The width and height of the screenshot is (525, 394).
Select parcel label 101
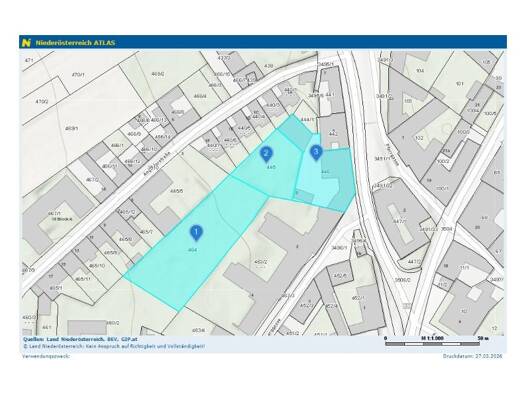pyautogui.click(x=459, y=84)
